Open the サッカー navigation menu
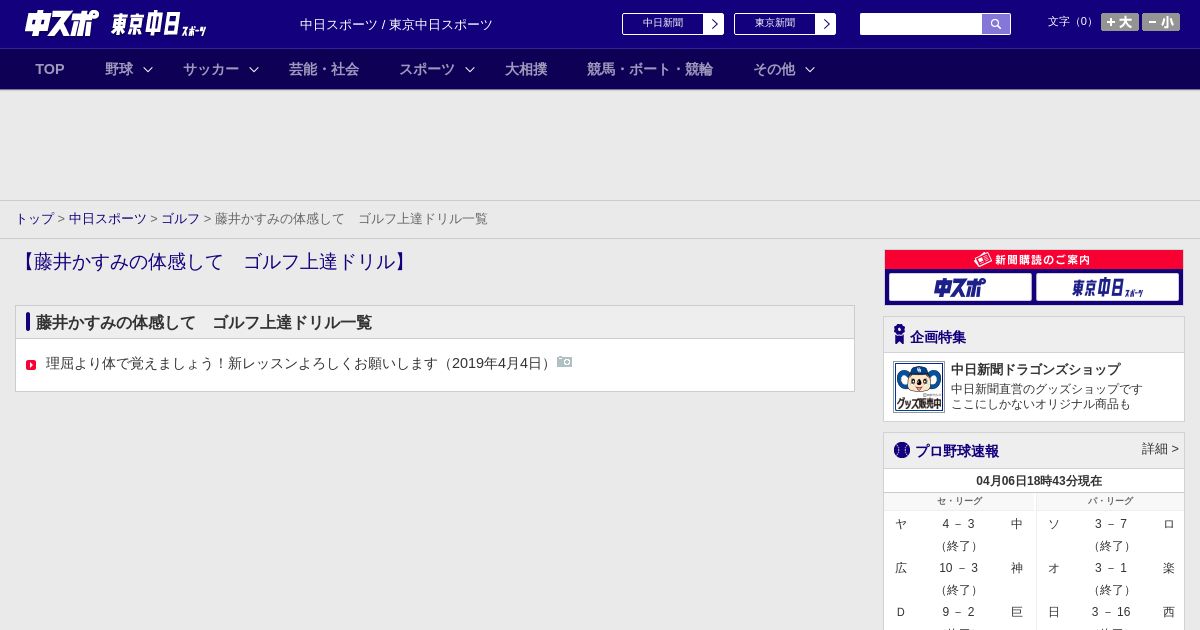1200x630 pixels. 211,69
